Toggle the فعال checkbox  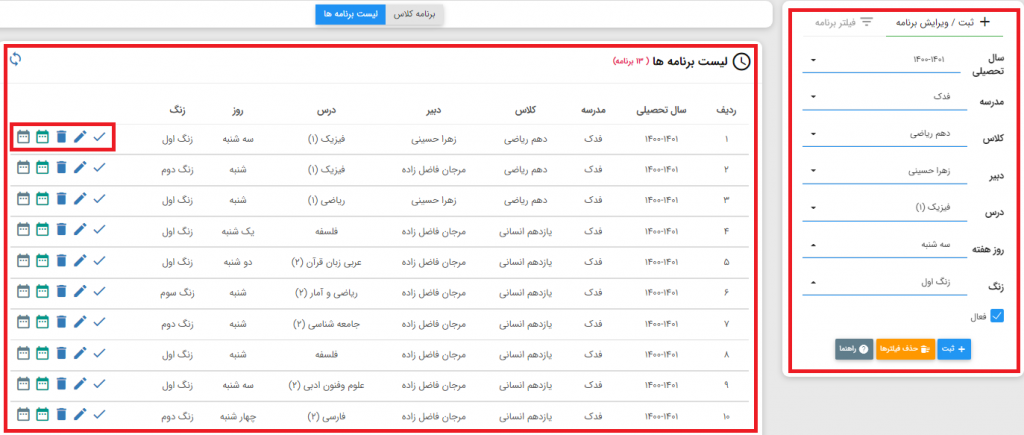996,317
